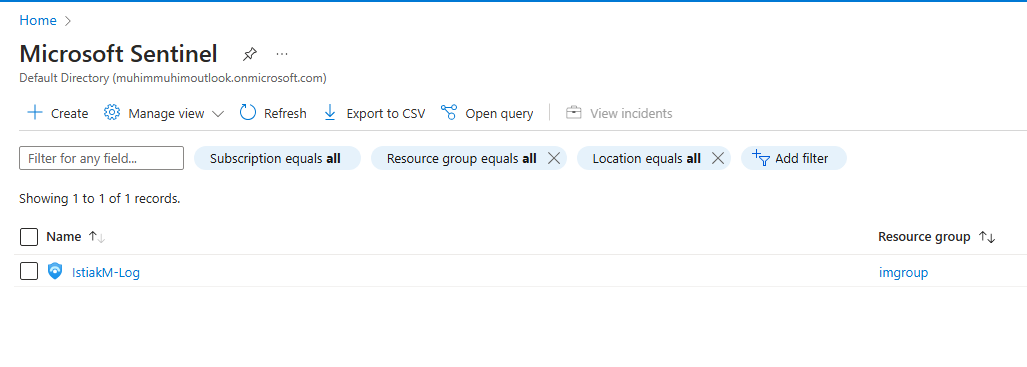Open the imgroup resource group link
Viewport: 1027px width, 367px height.
[x=903, y=273]
